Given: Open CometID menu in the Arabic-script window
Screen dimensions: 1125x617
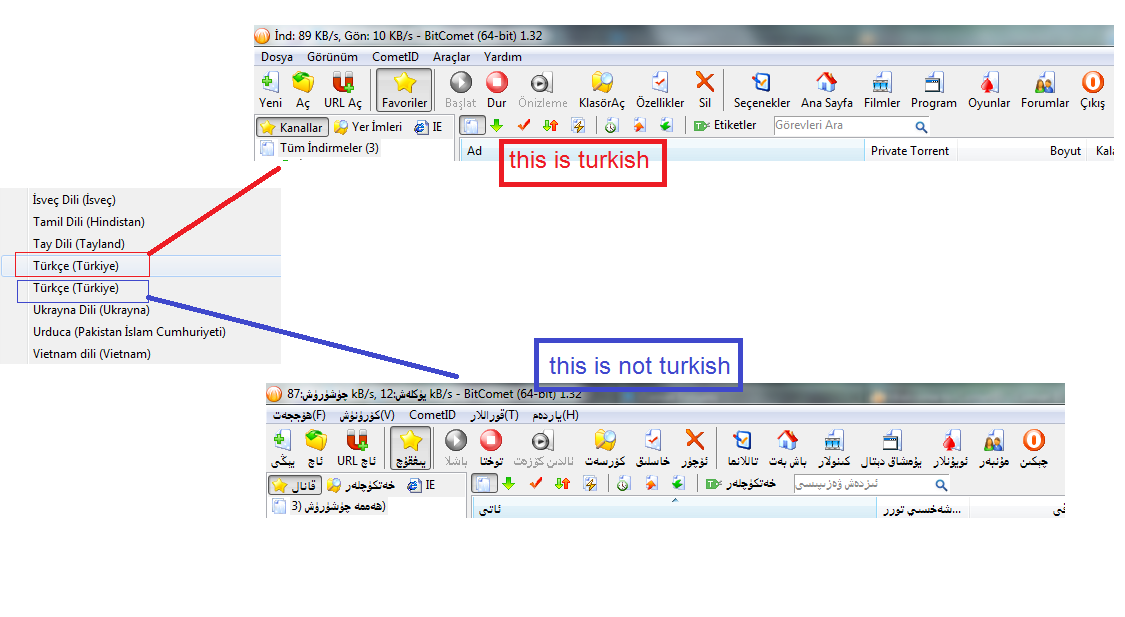Looking at the screenshot, I should pos(432,415).
